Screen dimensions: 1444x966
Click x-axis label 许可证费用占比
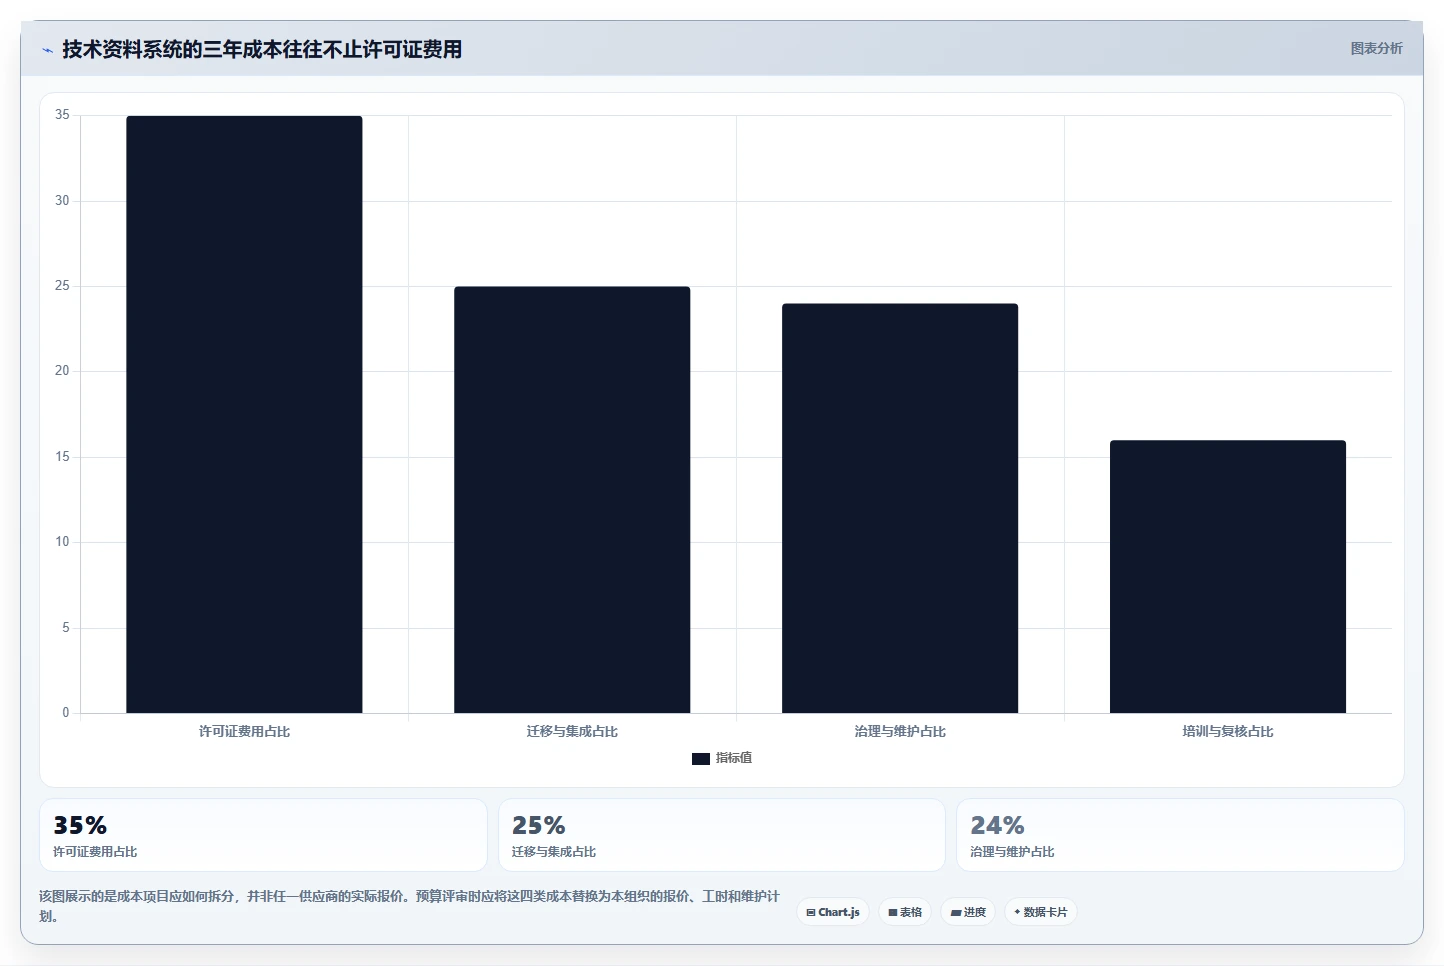pos(244,731)
